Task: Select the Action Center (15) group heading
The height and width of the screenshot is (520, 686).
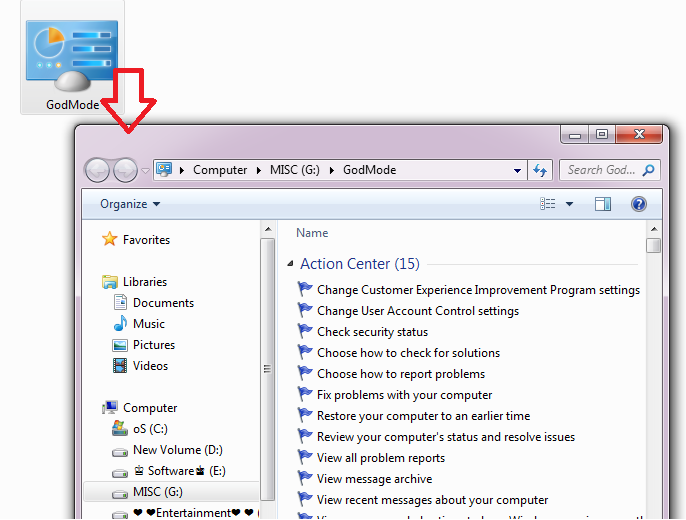Action: (x=360, y=264)
